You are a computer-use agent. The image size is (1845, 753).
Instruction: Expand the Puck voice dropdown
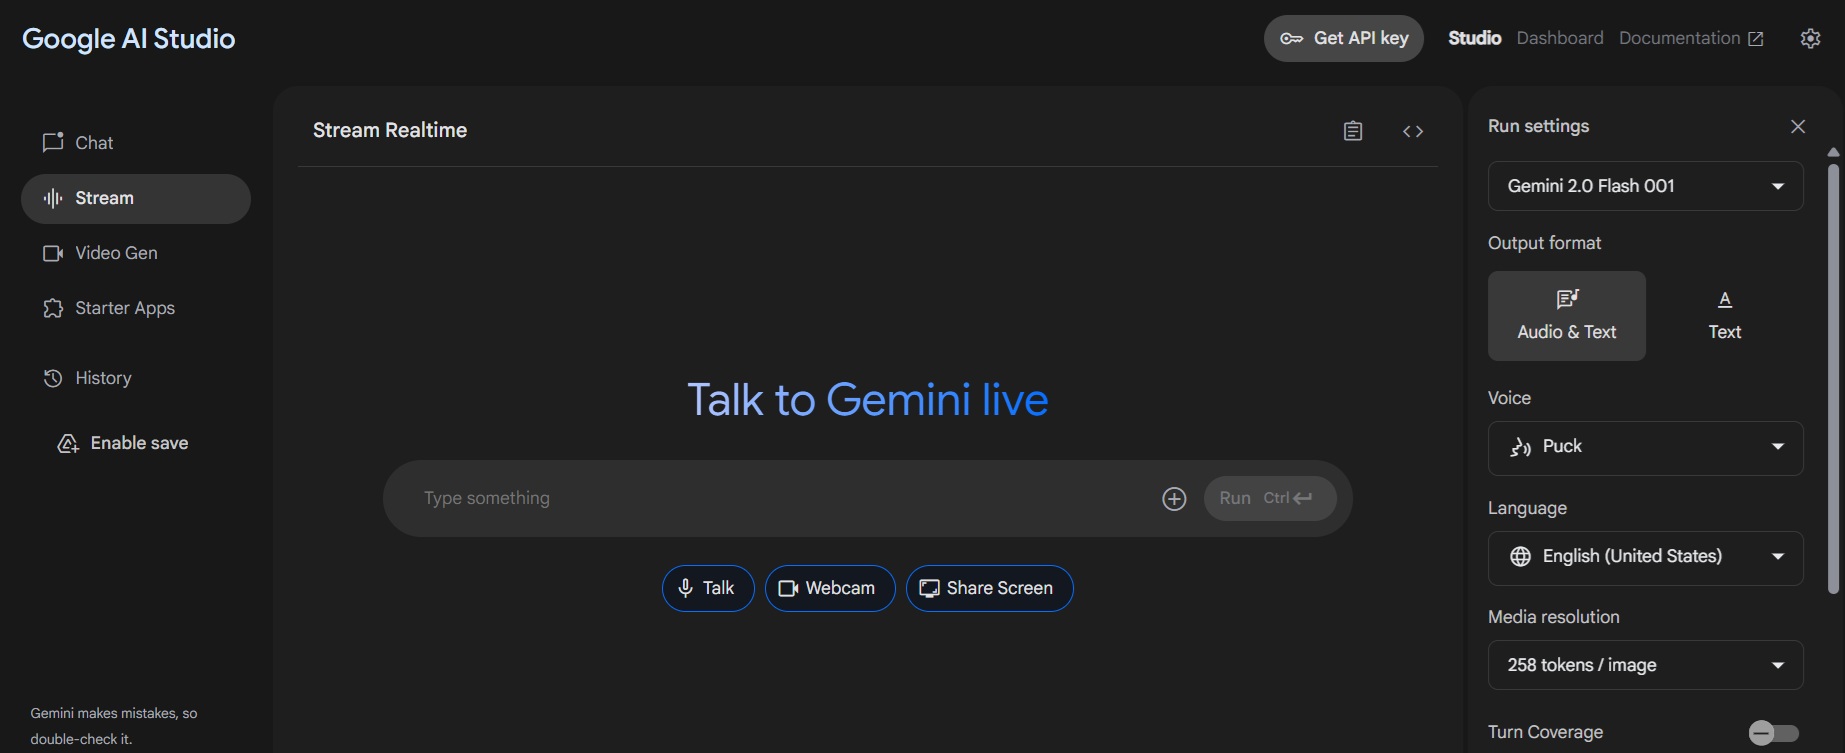[x=1646, y=447]
